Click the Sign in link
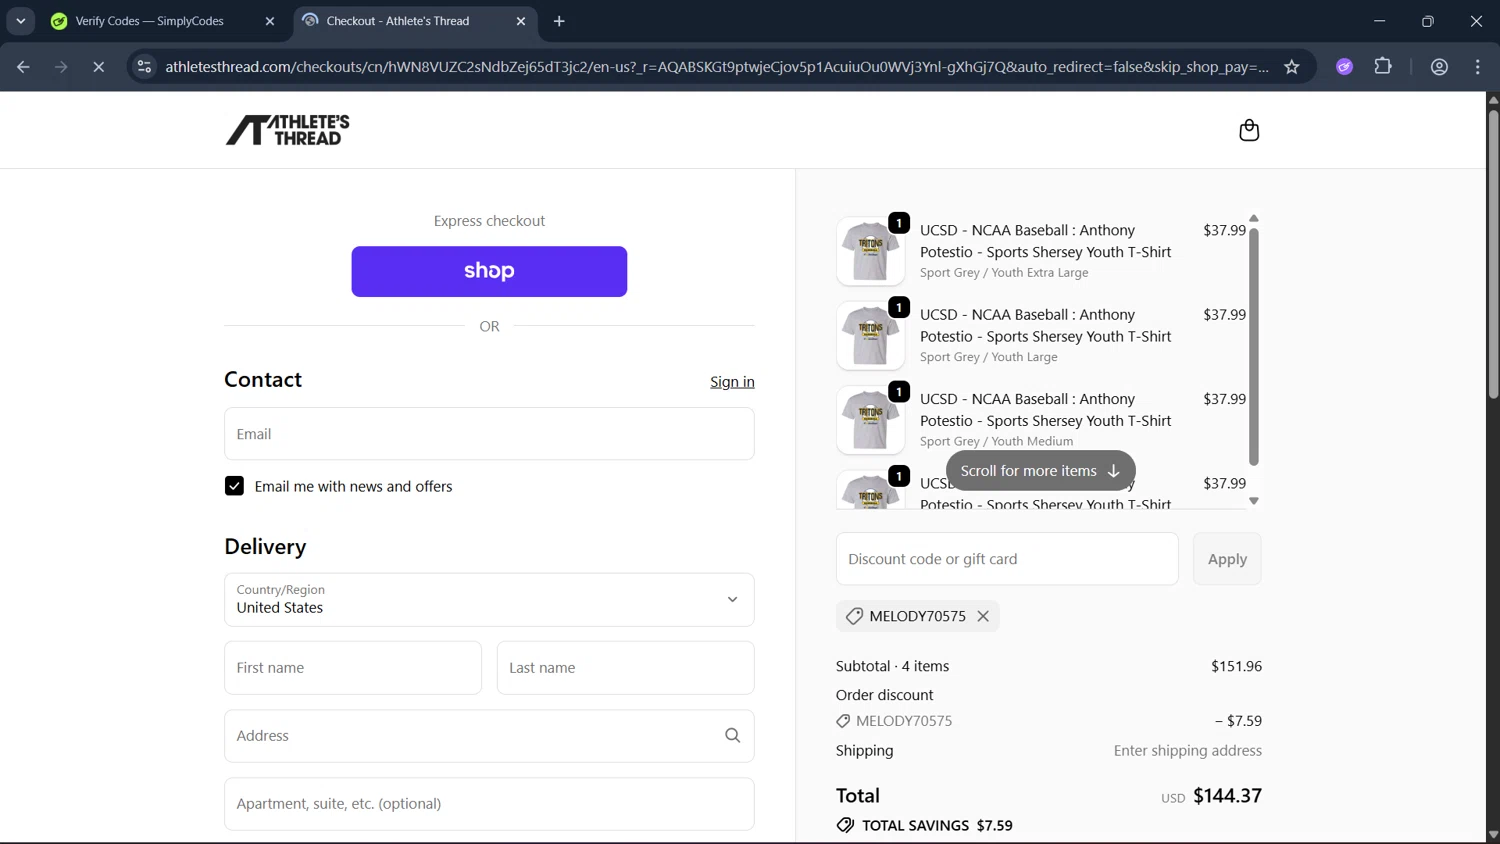 tap(732, 382)
